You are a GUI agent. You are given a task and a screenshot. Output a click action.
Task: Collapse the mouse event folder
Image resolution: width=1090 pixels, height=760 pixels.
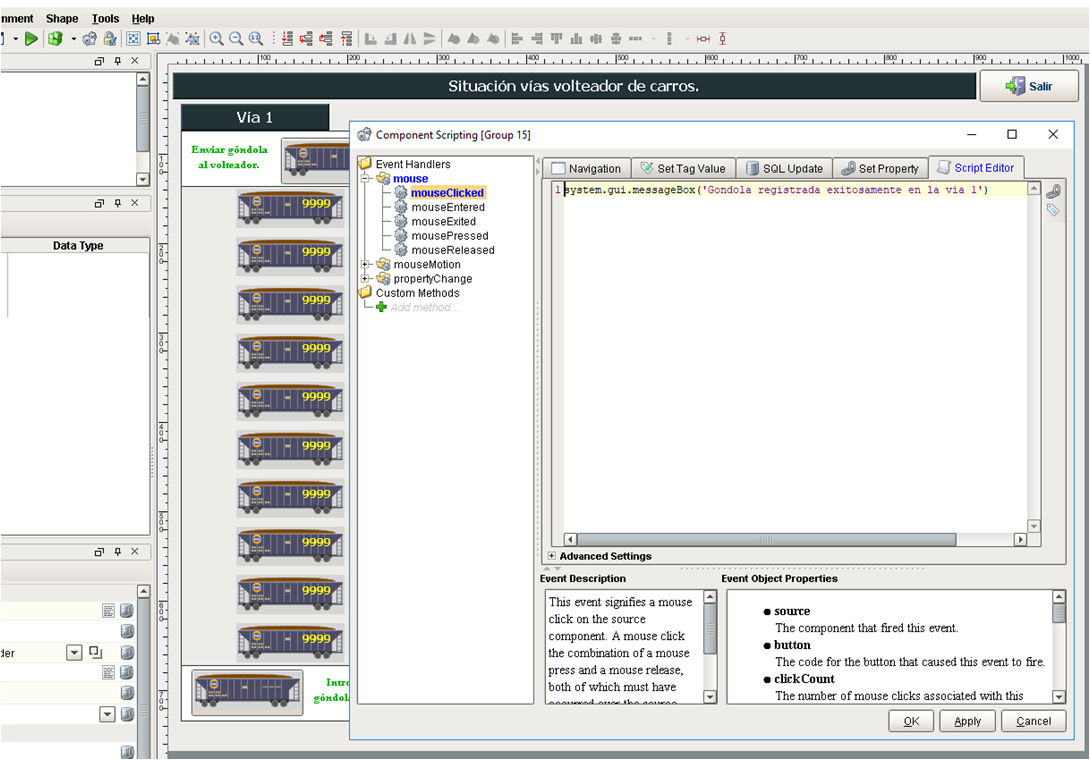click(366, 179)
